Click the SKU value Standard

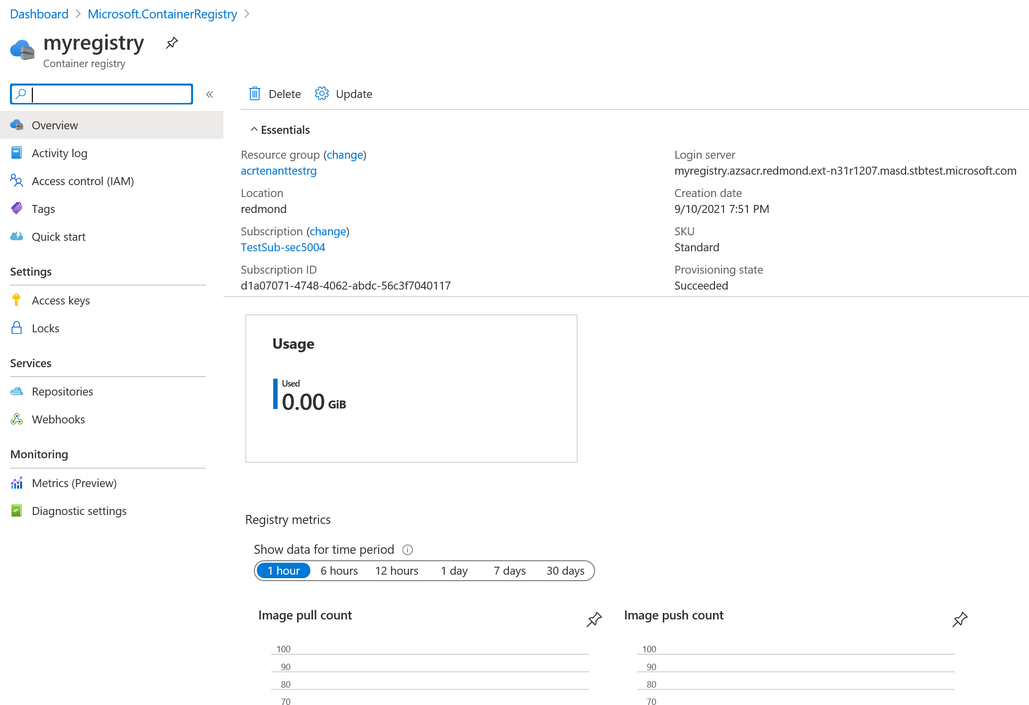(697, 247)
